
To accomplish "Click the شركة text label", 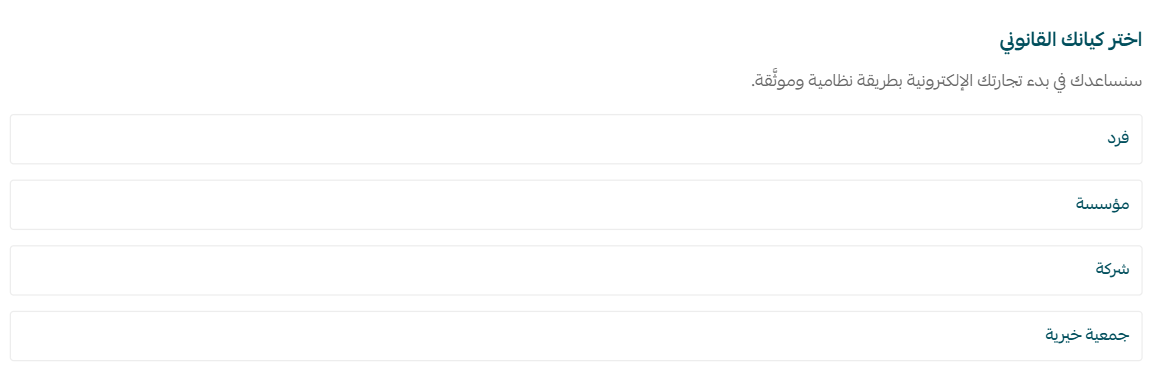I will point(1113,269).
